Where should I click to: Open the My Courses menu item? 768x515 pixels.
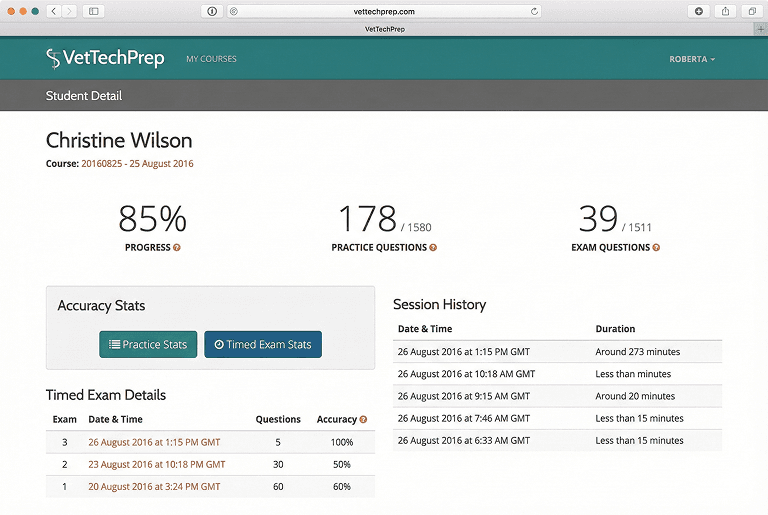pyautogui.click(x=211, y=59)
